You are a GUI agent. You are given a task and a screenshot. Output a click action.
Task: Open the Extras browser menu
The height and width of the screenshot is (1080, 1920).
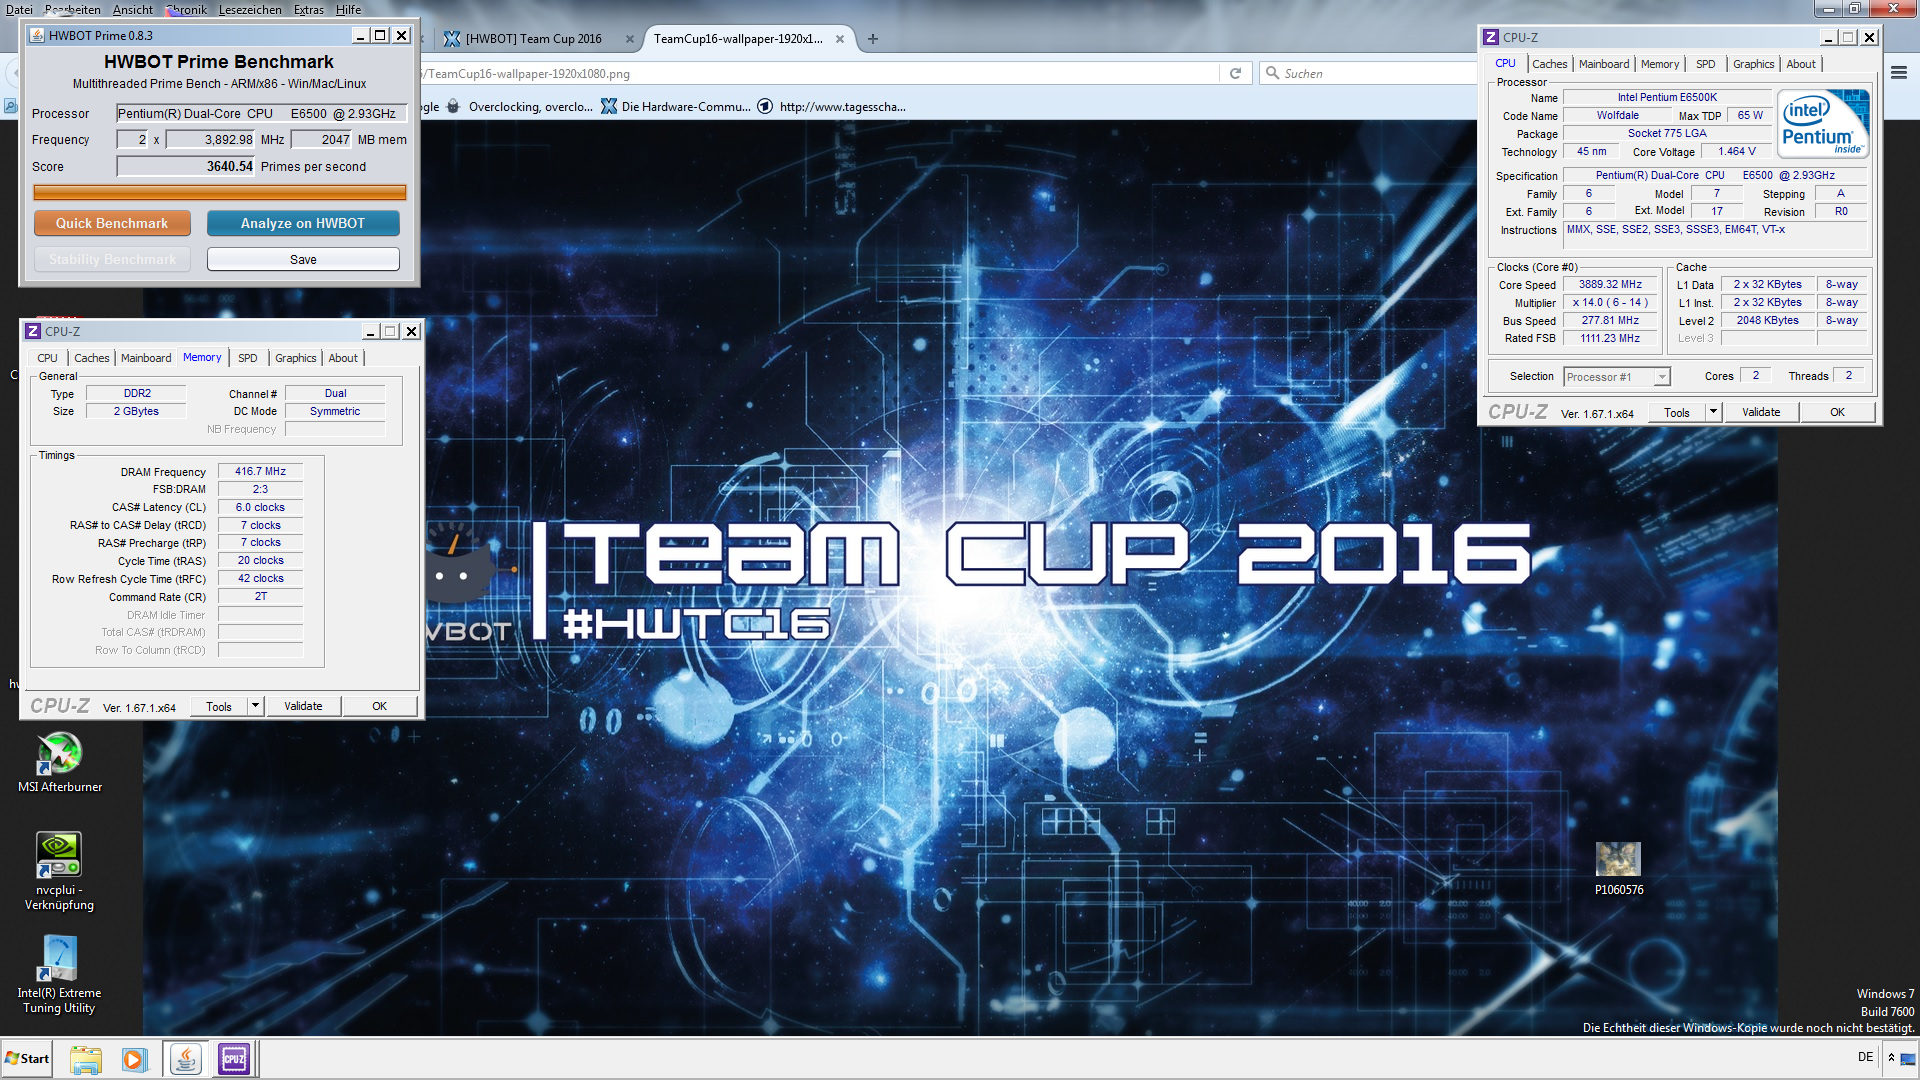coord(309,9)
